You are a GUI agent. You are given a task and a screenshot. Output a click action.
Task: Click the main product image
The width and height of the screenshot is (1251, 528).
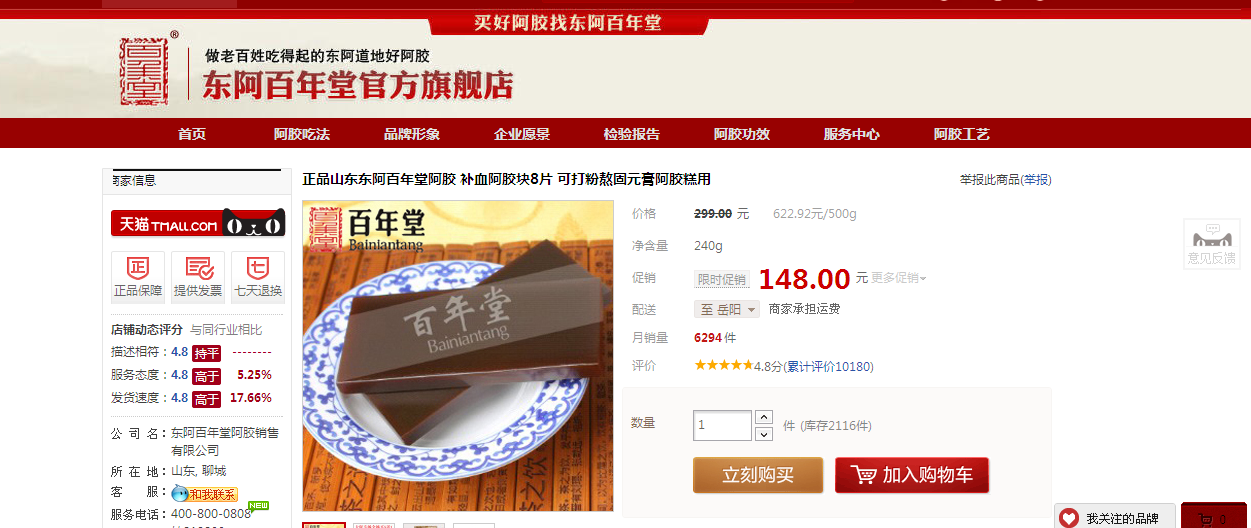(x=458, y=356)
